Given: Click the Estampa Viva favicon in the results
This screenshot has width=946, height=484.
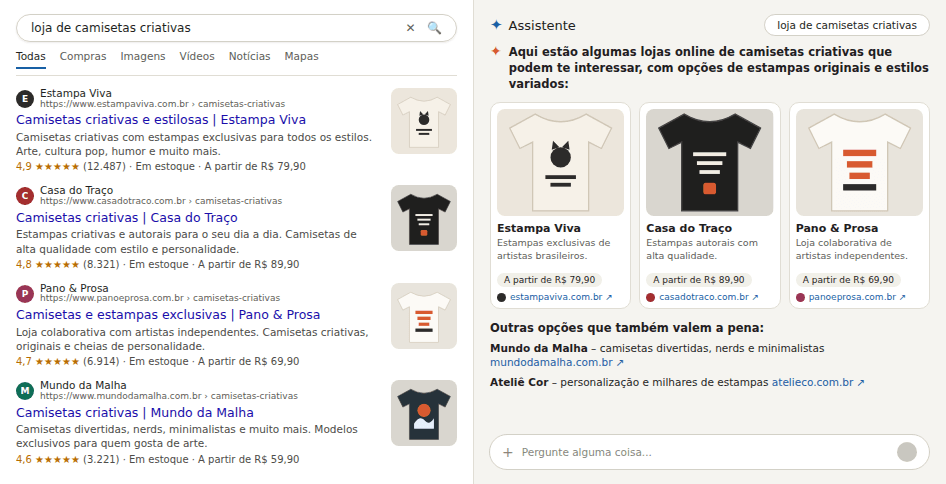Looking at the screenshot, I should (x=25, y=98).
